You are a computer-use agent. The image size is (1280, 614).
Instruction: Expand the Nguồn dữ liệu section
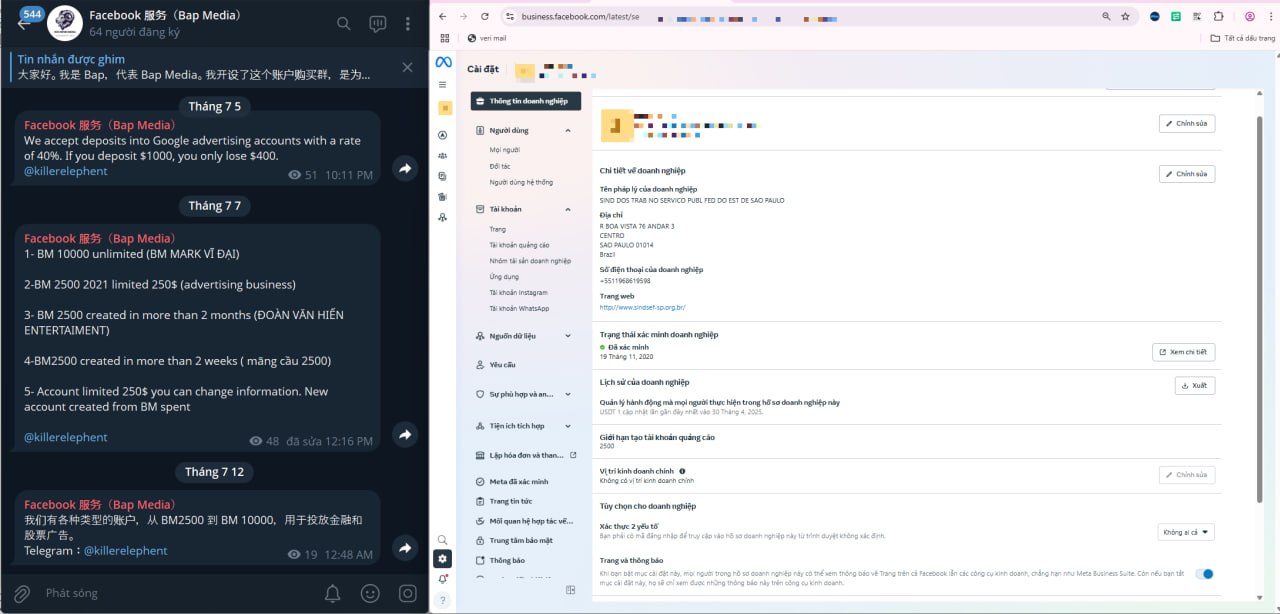point(568,336)
